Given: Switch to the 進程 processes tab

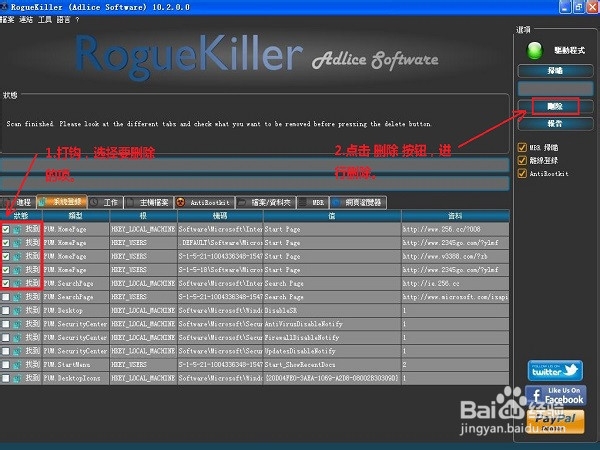Looking at the screenshot, I should 18,202.
